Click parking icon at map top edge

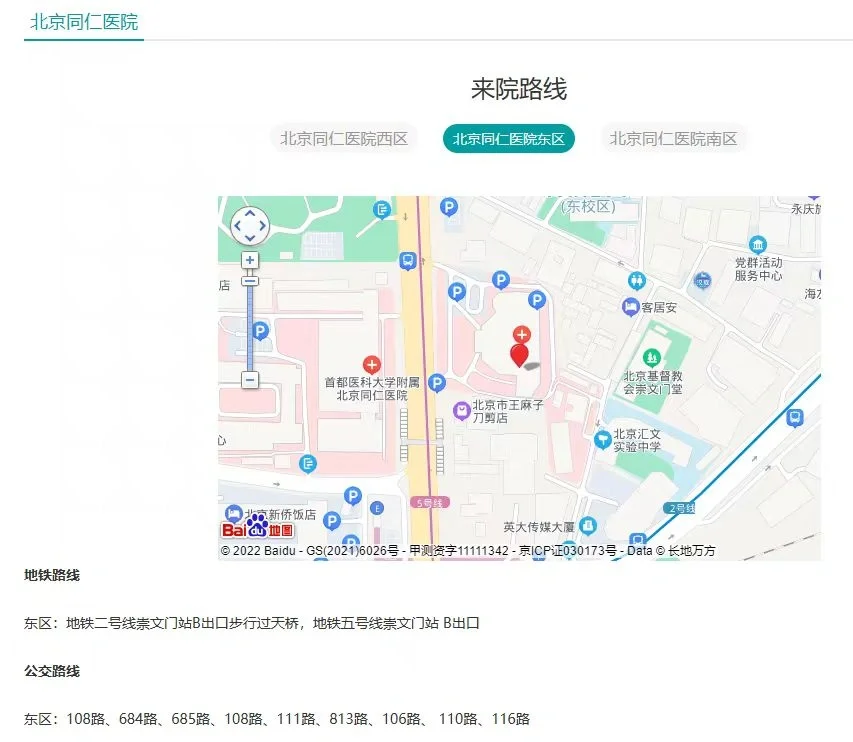coord(449,207)
